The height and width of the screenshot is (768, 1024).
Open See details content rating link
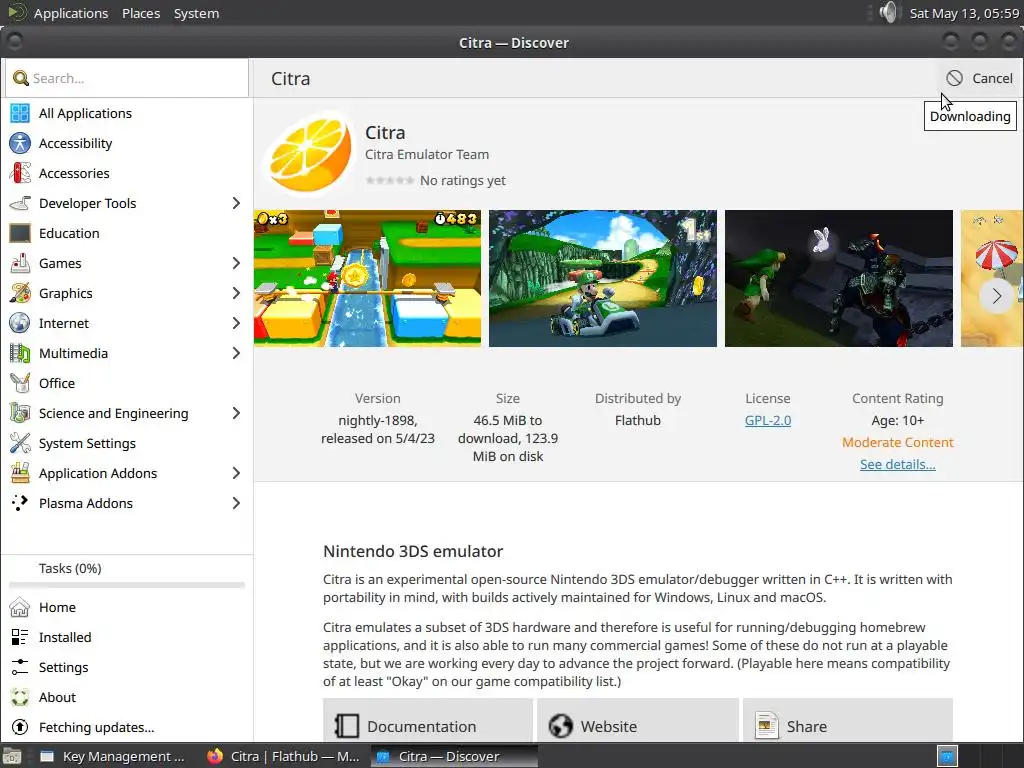pyautogui.click(x=897, y=464)
